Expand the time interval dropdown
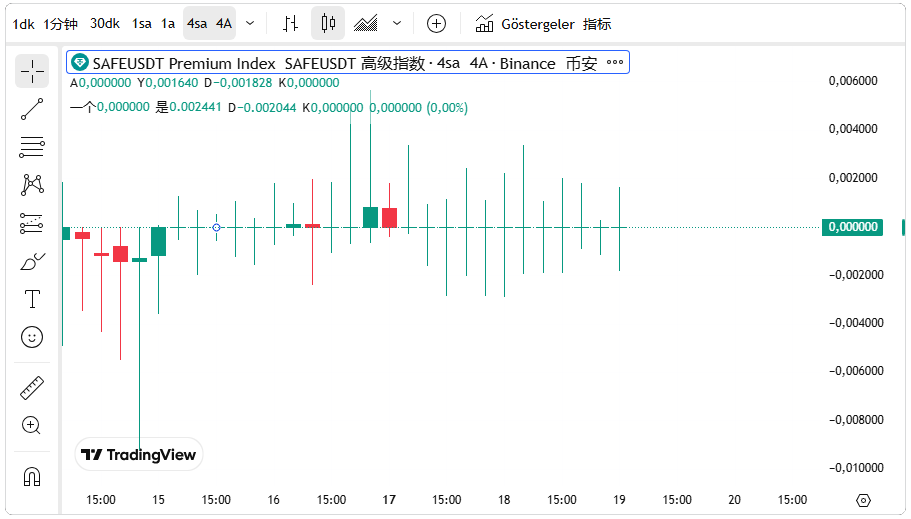Viewport: 911px width, 519px height. coord(250,23)
